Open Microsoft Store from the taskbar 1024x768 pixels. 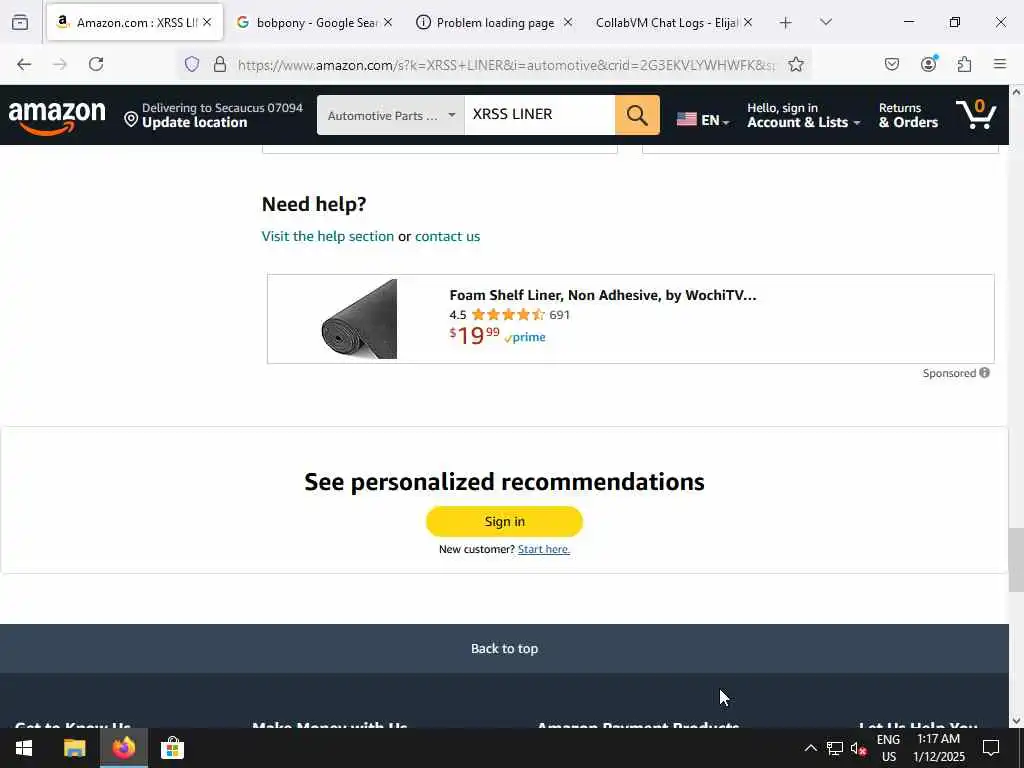[172, 748]
